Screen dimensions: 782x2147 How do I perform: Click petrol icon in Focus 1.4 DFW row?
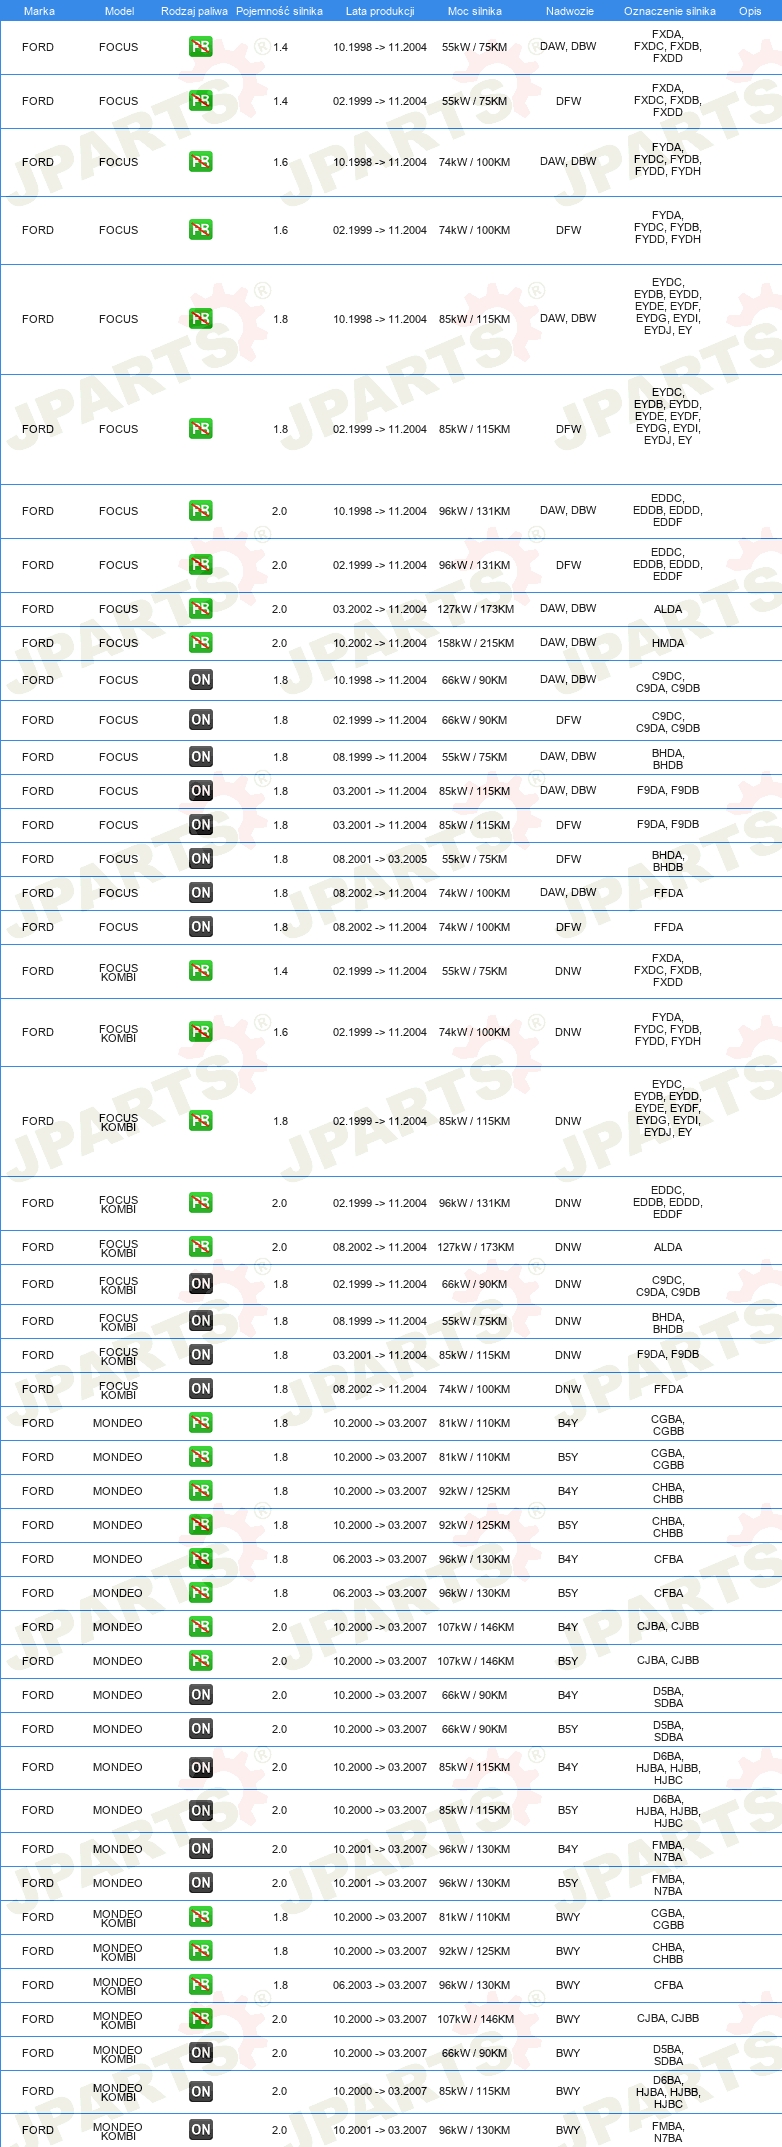[201, 101]
